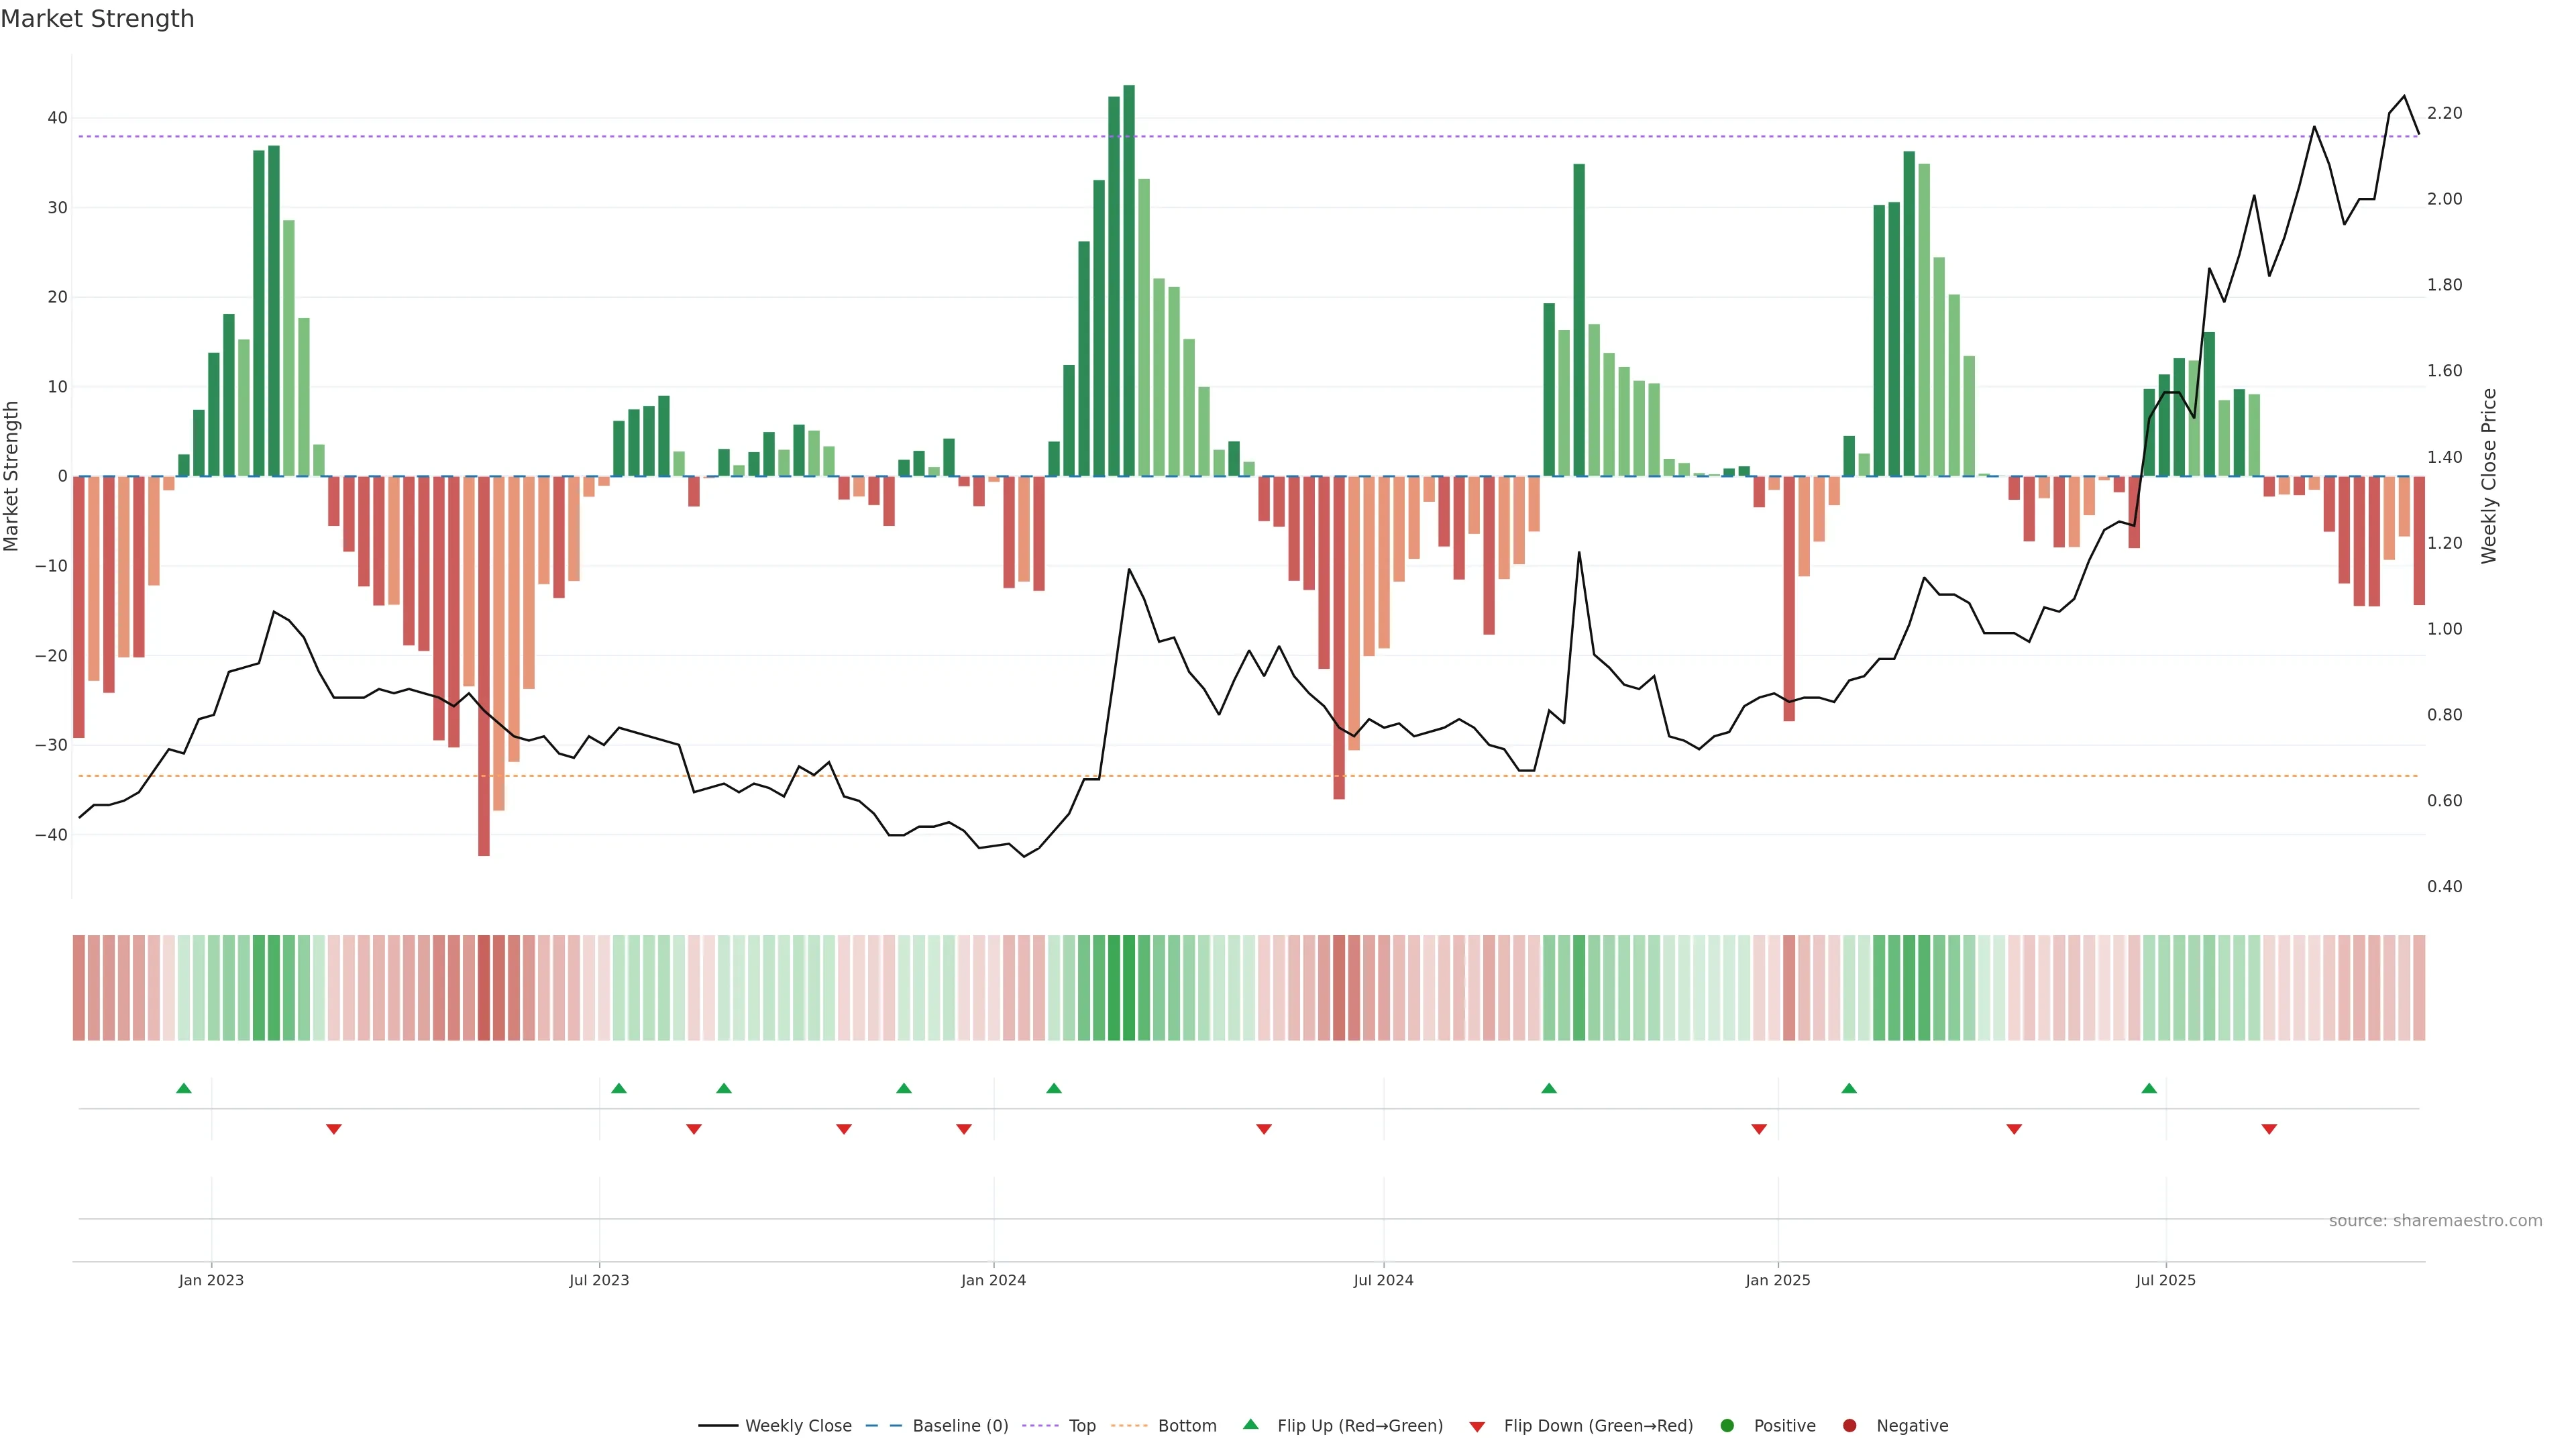Click the tallest green bar in early 2024
2576x1449 pixels.
click(x=1129, y=280)
